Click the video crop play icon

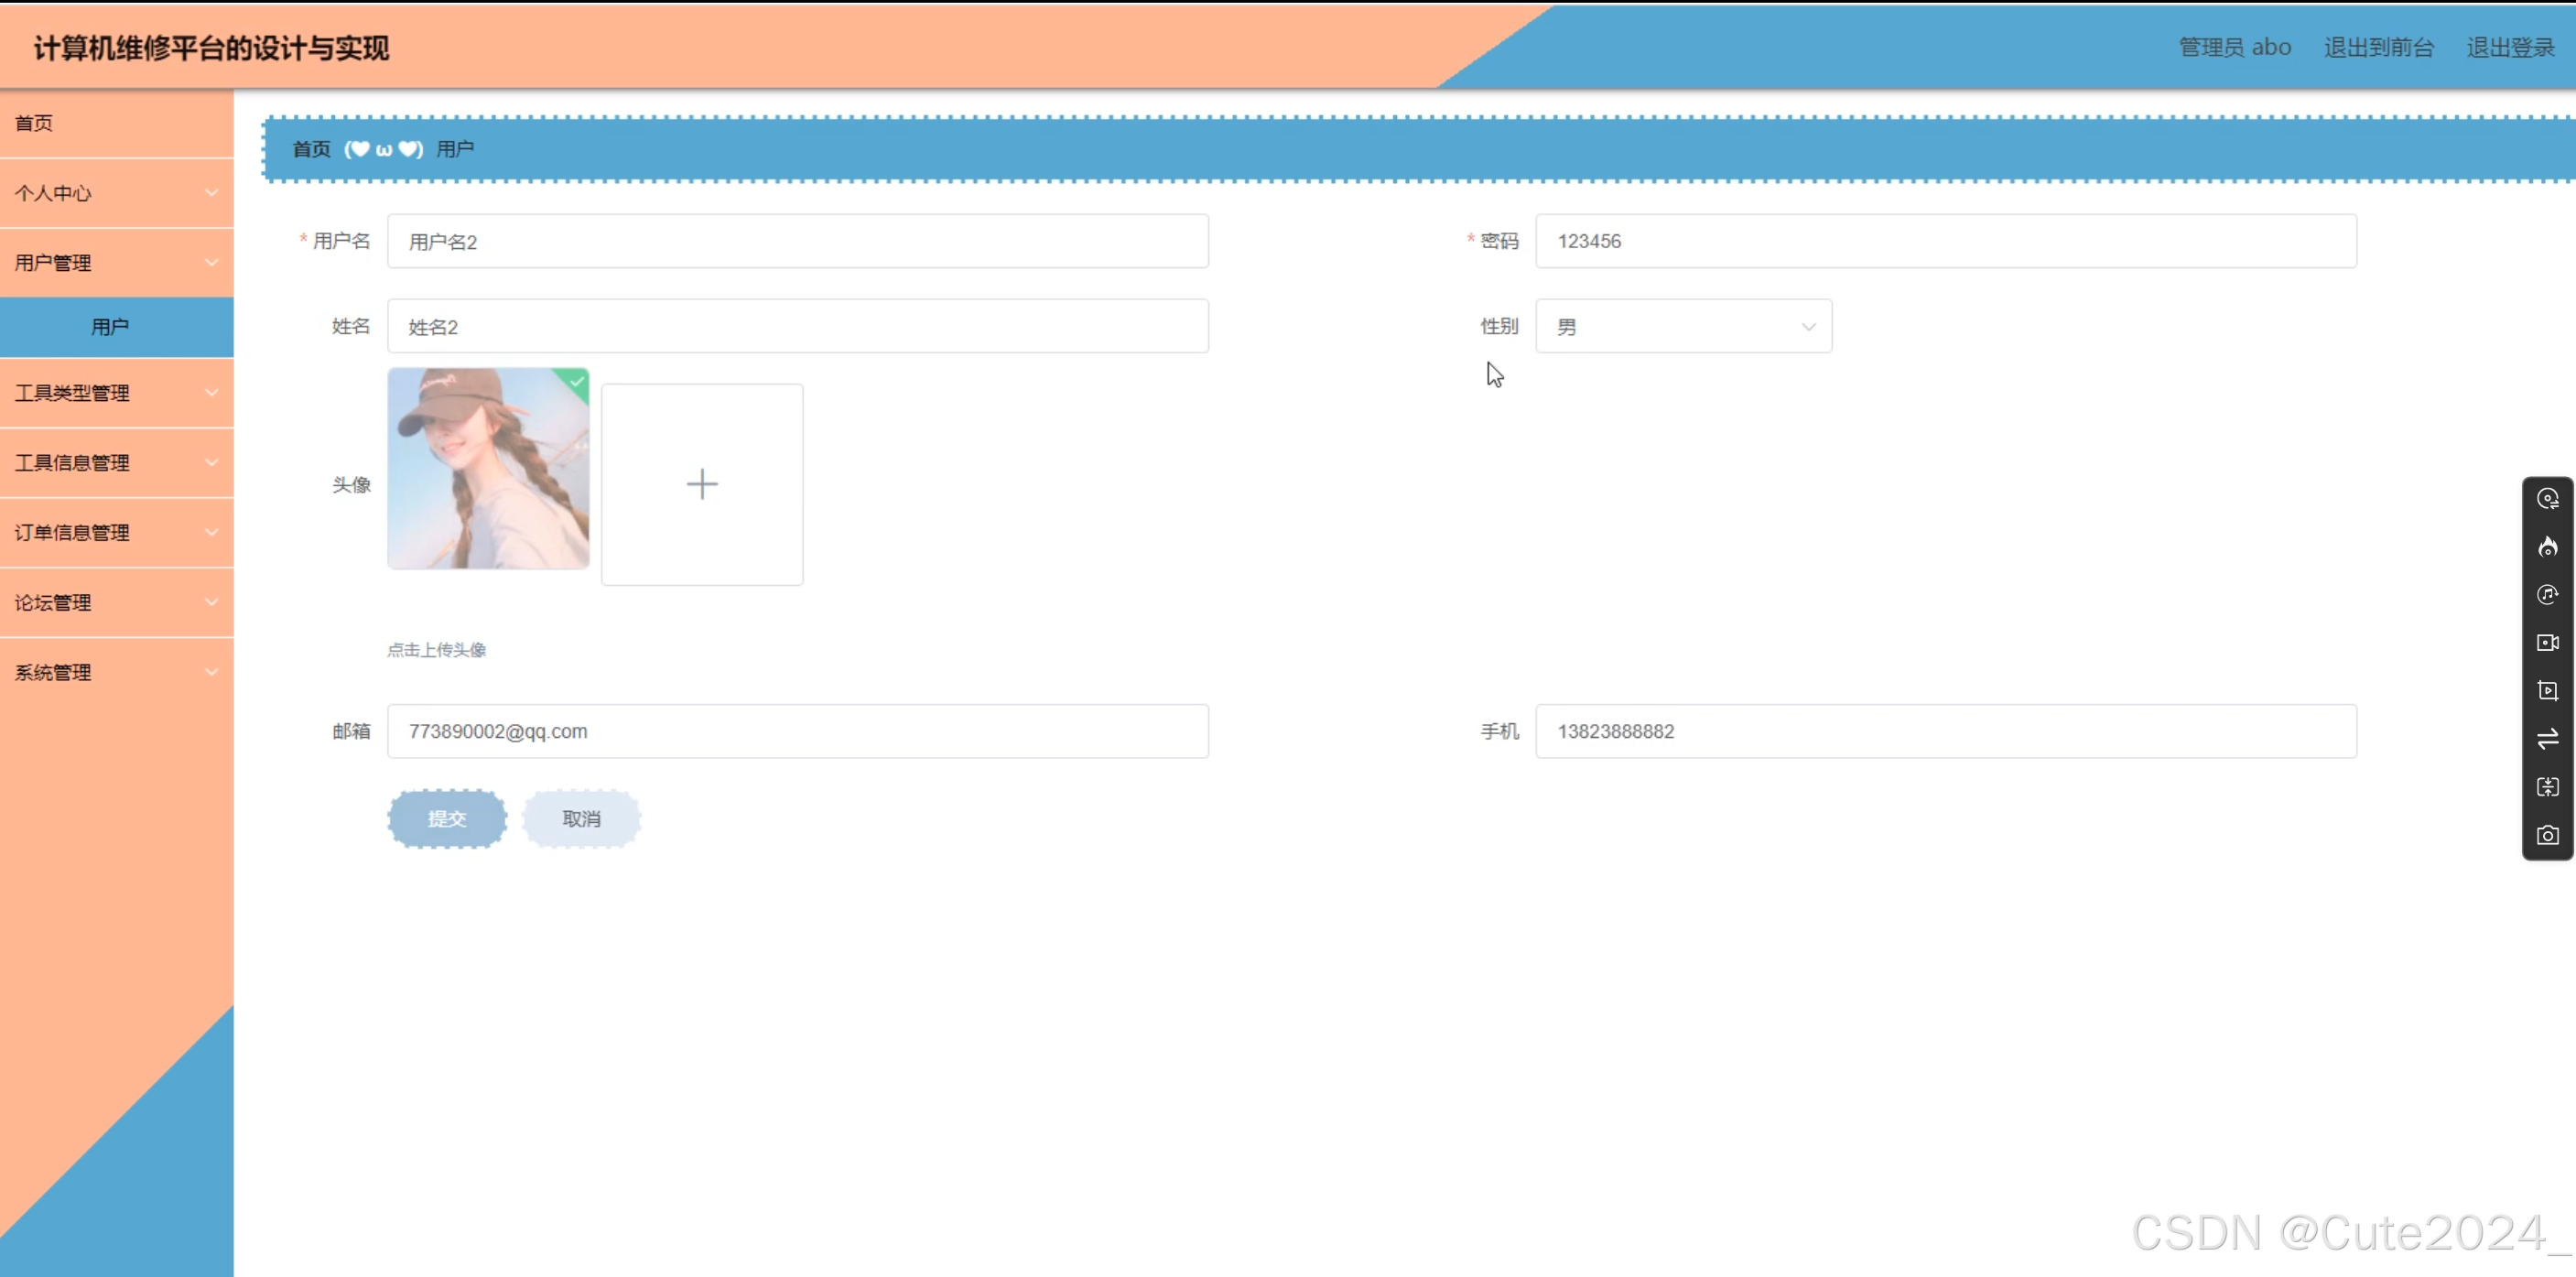click(x=2547, y=690)
